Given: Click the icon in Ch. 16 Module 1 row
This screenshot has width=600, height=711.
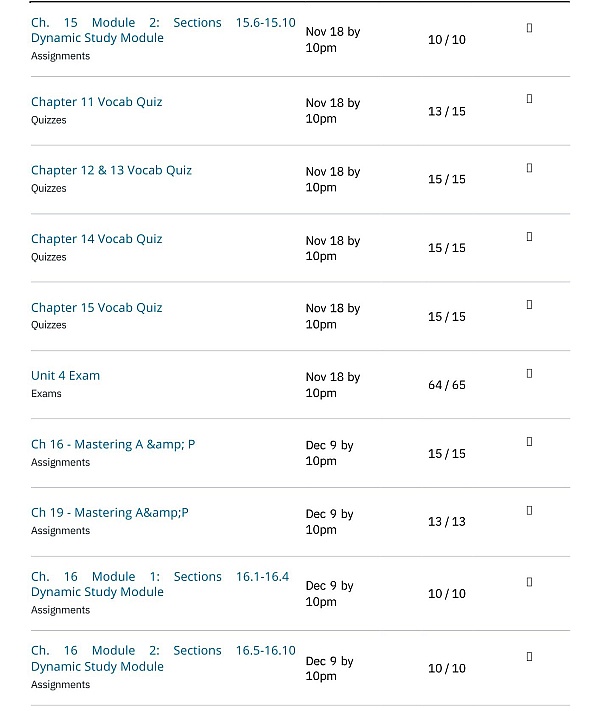Looking at the screenshot, I should coord(529,581).
